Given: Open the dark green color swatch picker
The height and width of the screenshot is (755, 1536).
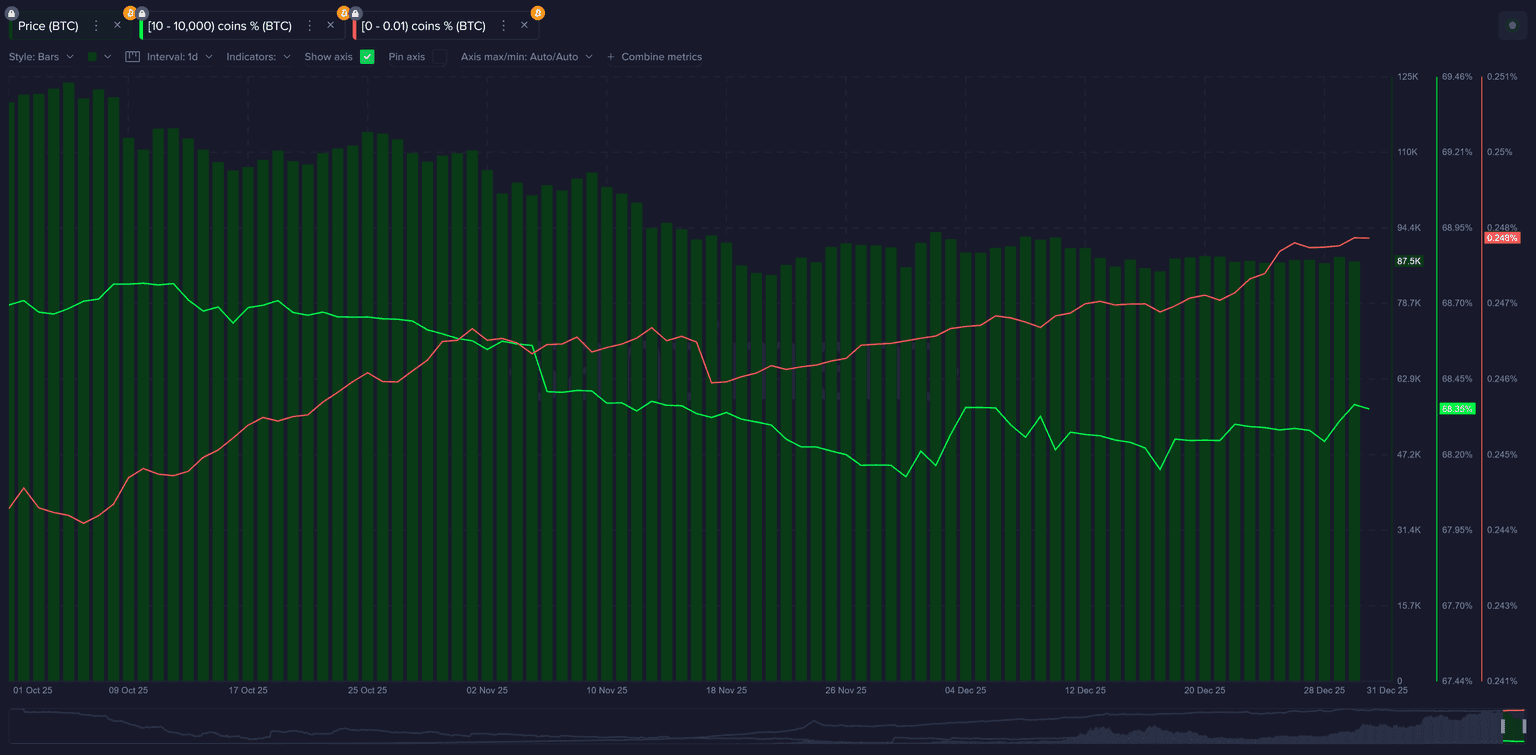Looking at the screenshot, I should (x=98, y=57).
